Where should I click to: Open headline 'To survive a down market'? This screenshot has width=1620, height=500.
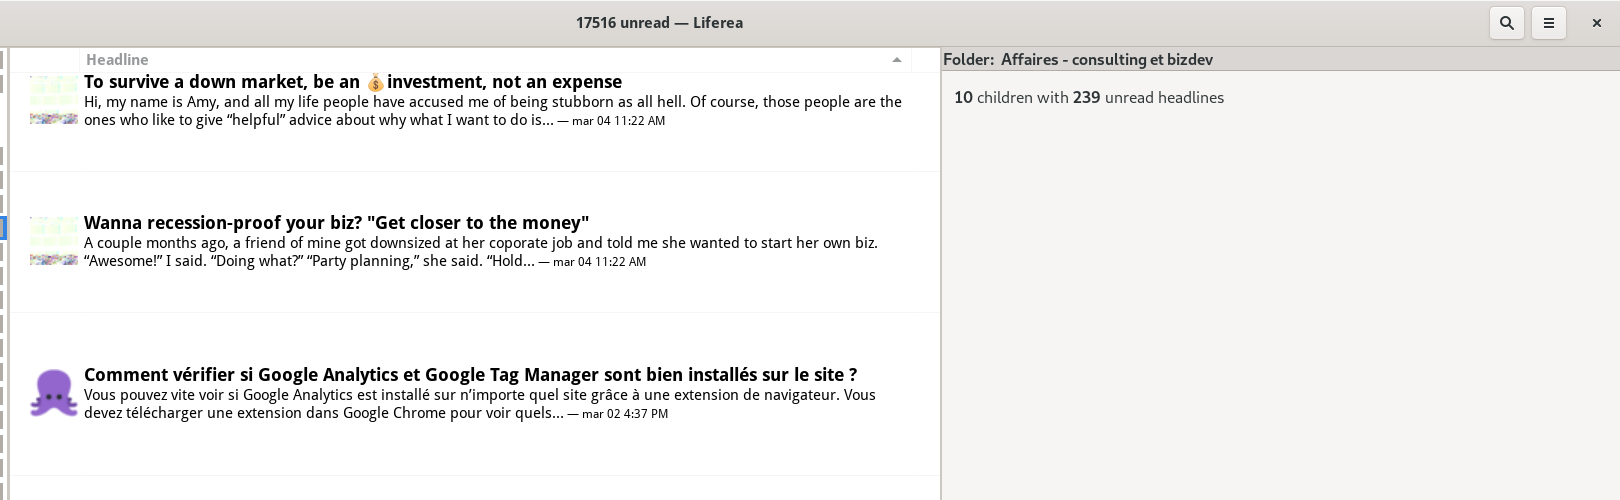click(353, 82)
